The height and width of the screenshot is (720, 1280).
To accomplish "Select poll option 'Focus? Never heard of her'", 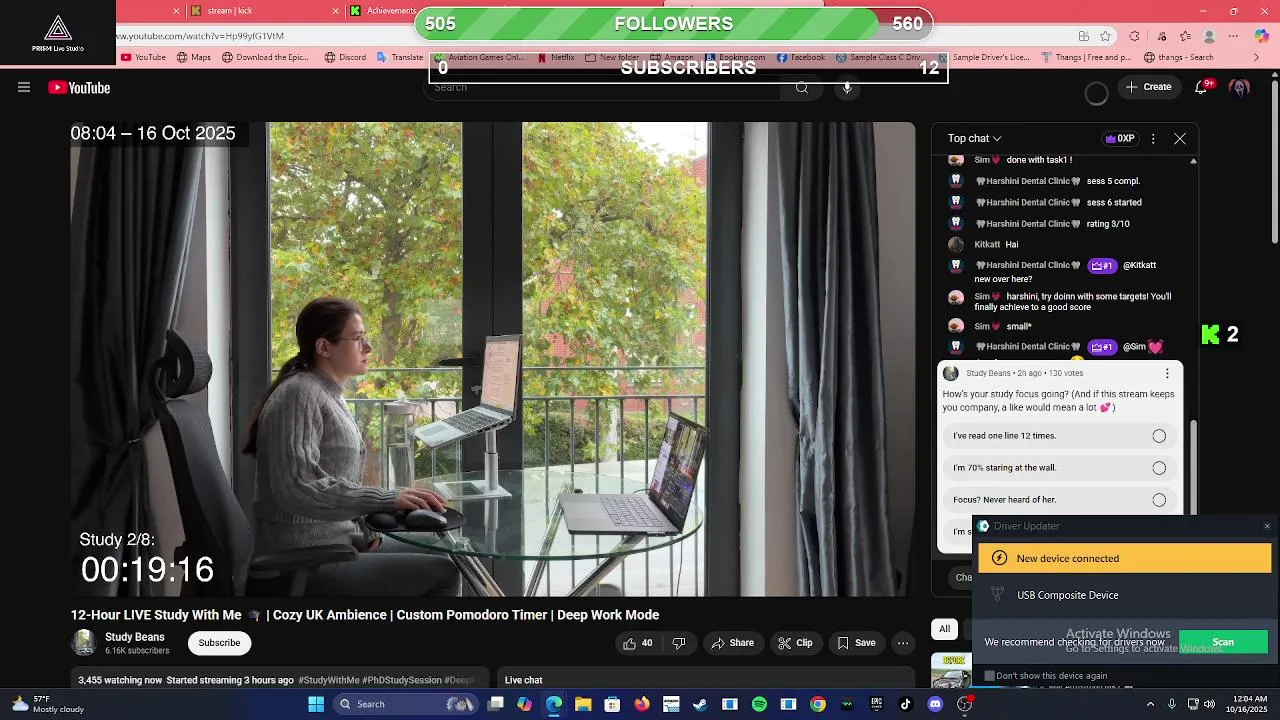I will pyautogui.click(x=1059, y=500).
